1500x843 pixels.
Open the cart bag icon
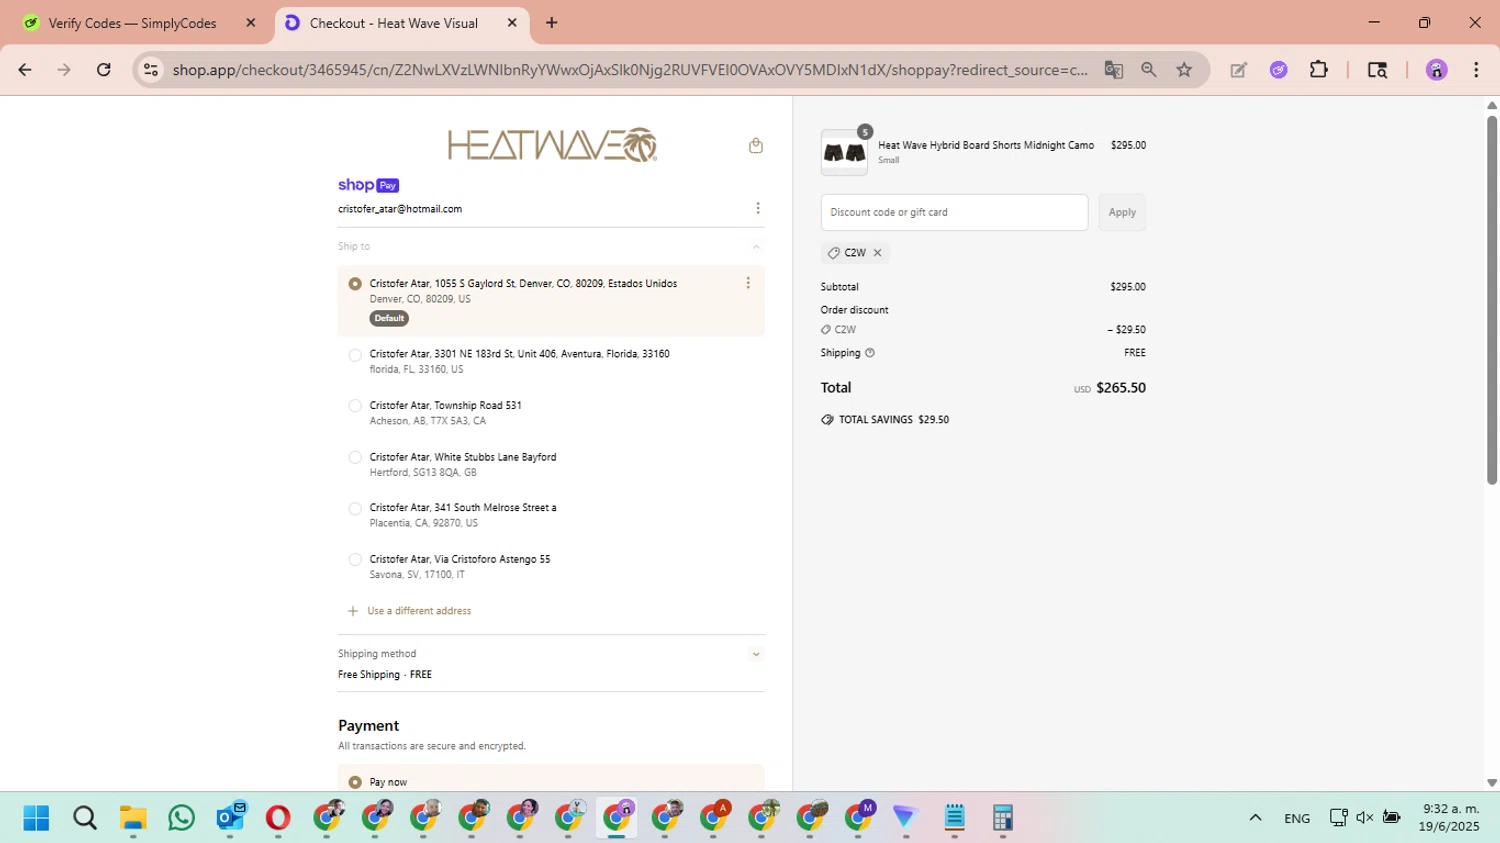756,146
